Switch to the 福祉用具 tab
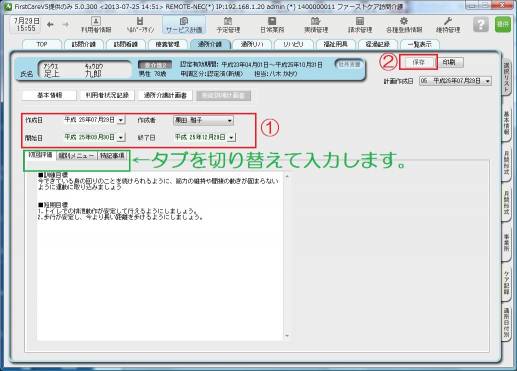The image size is (517, 371). [x=336, y=44]
